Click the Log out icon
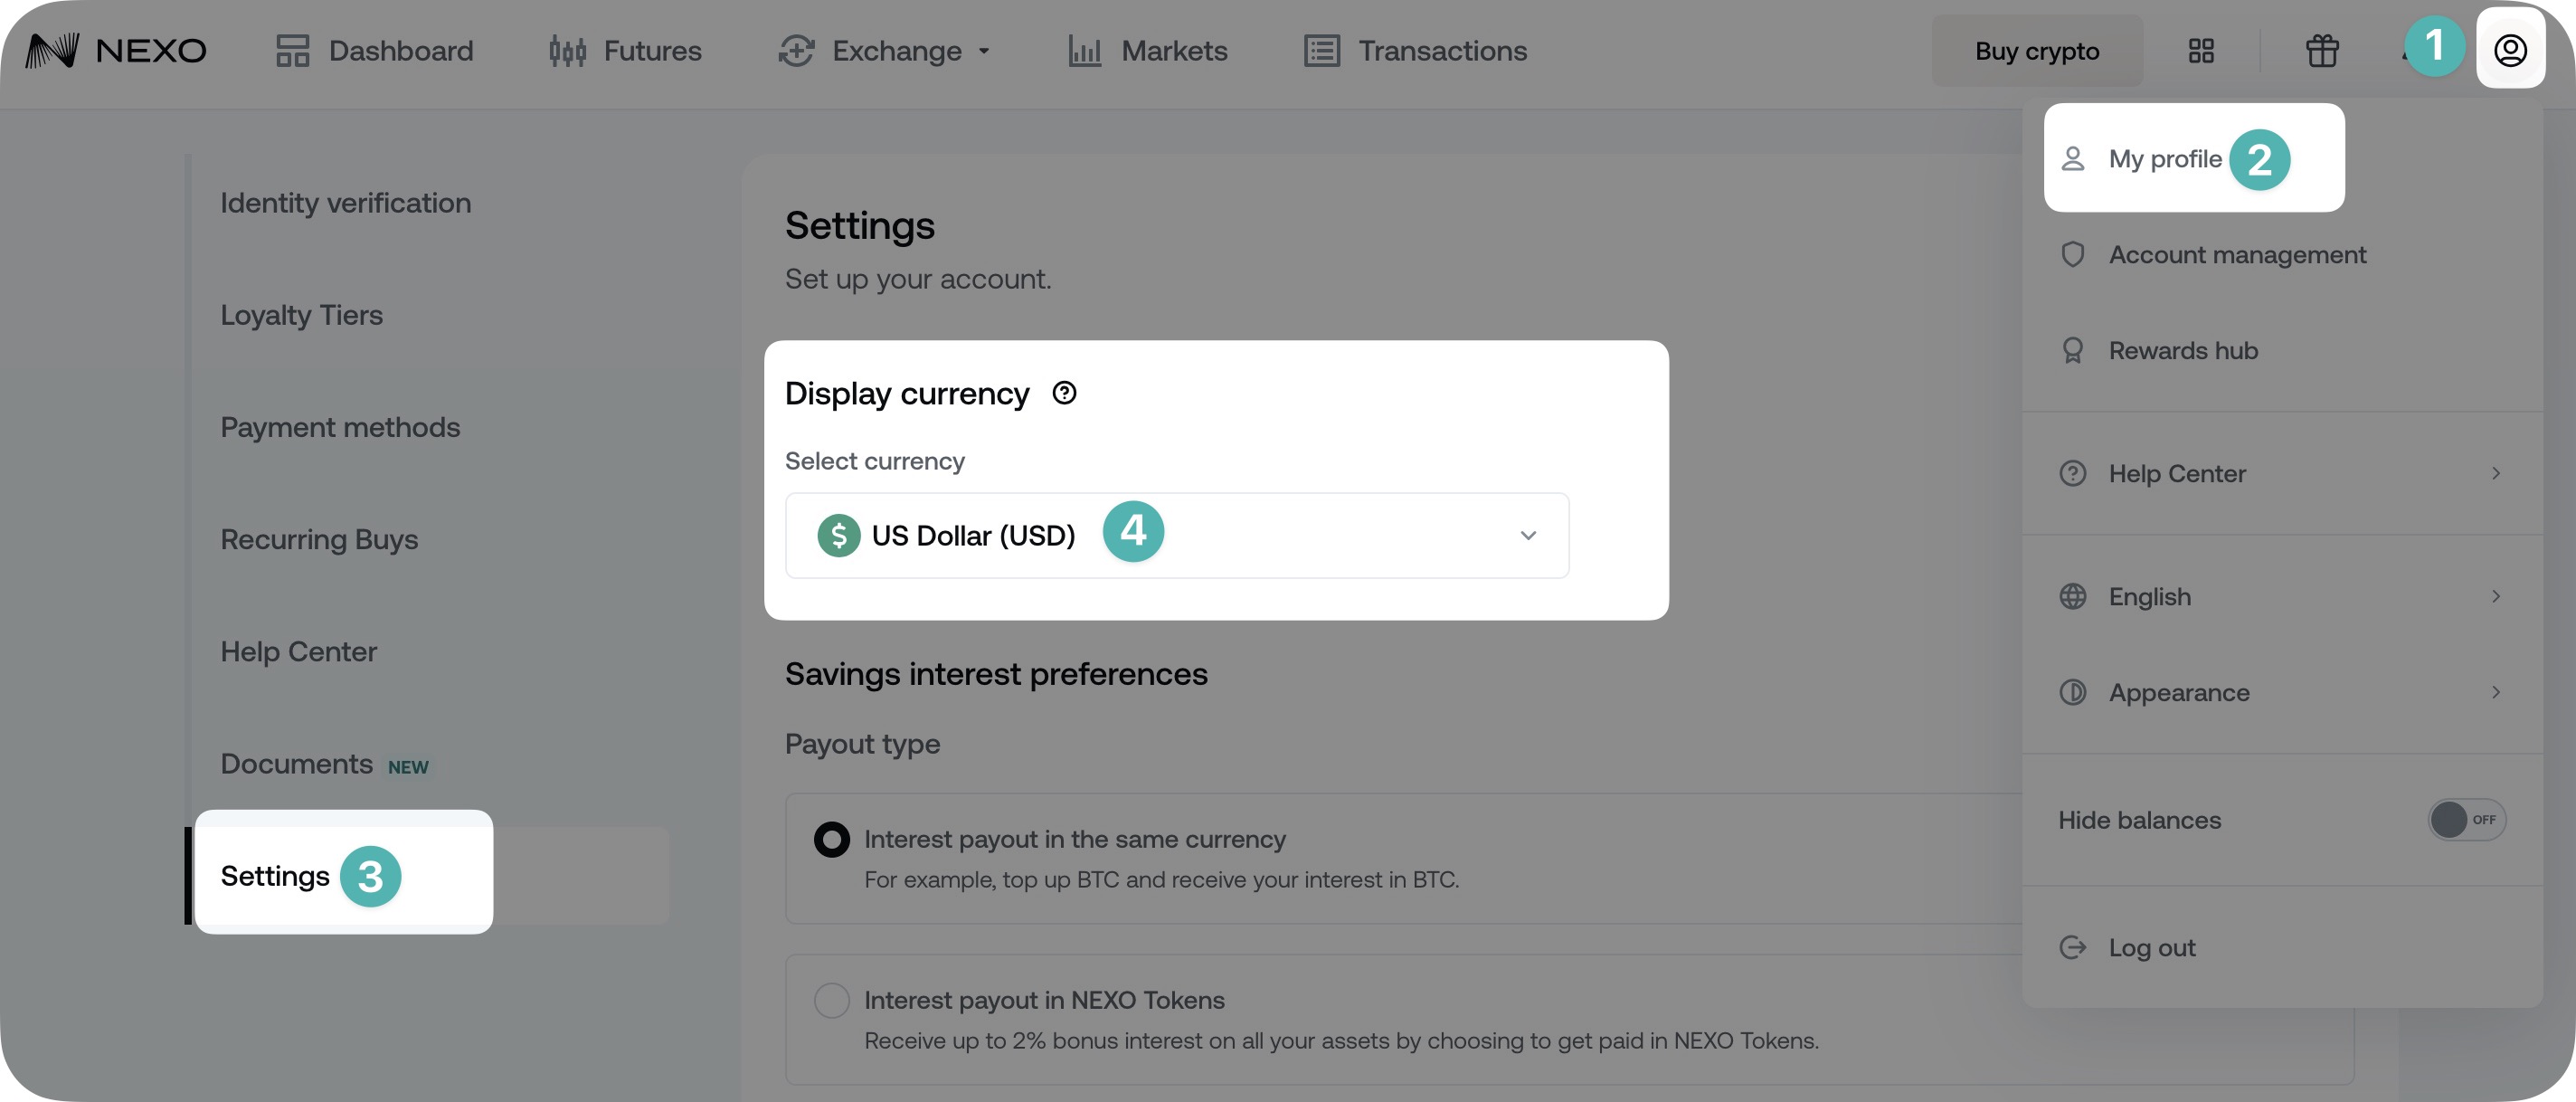 (x=2073, y=947)
